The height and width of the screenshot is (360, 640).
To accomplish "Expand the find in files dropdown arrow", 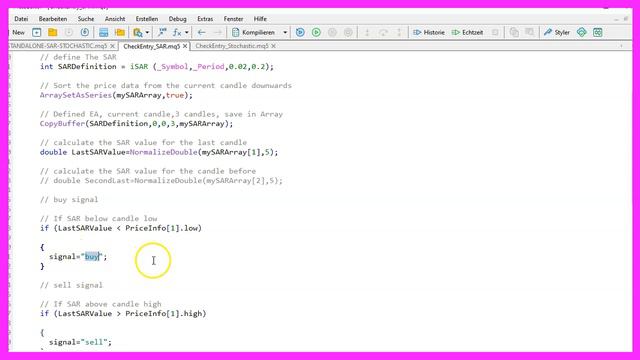I will 147,32.
